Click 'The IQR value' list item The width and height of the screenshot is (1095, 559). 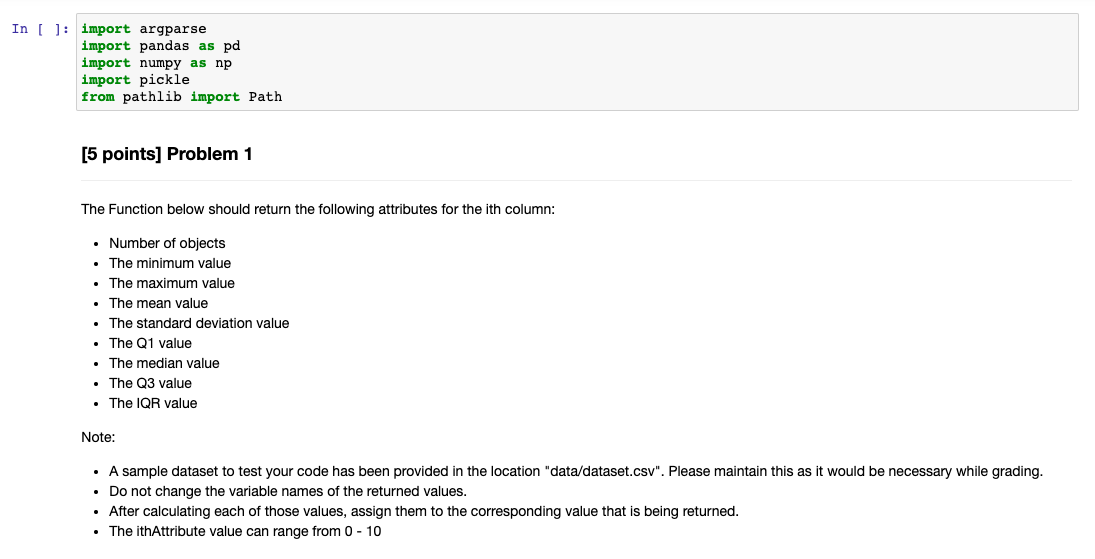coord(153,403)
